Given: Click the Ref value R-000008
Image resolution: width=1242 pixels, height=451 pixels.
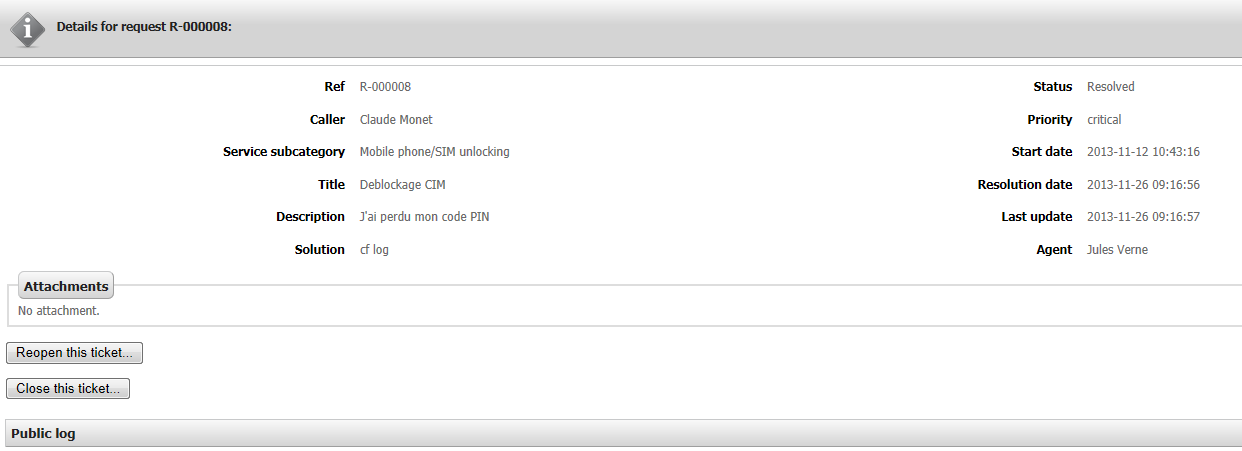Looking at the screenshot, I should (385, 87).
